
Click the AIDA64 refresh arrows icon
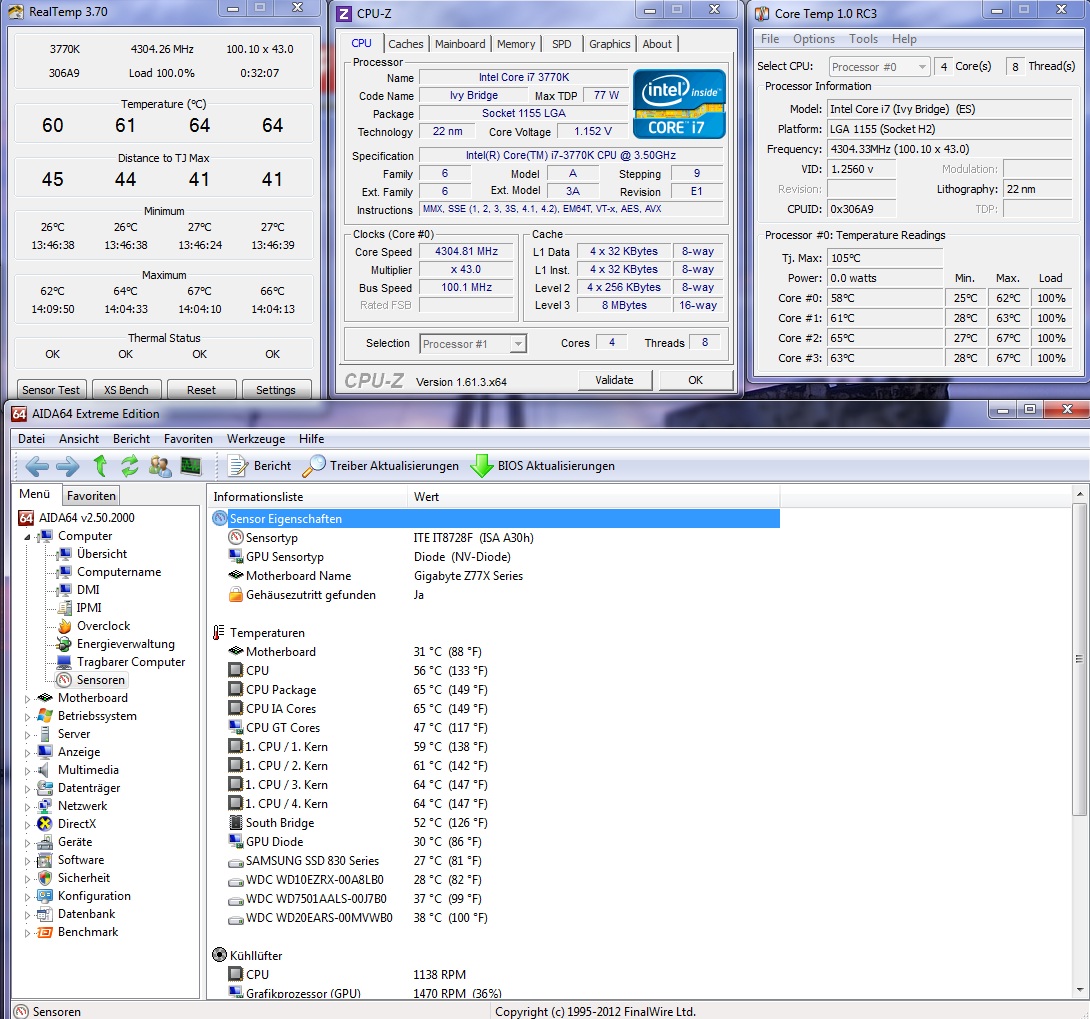click(129, 466)
